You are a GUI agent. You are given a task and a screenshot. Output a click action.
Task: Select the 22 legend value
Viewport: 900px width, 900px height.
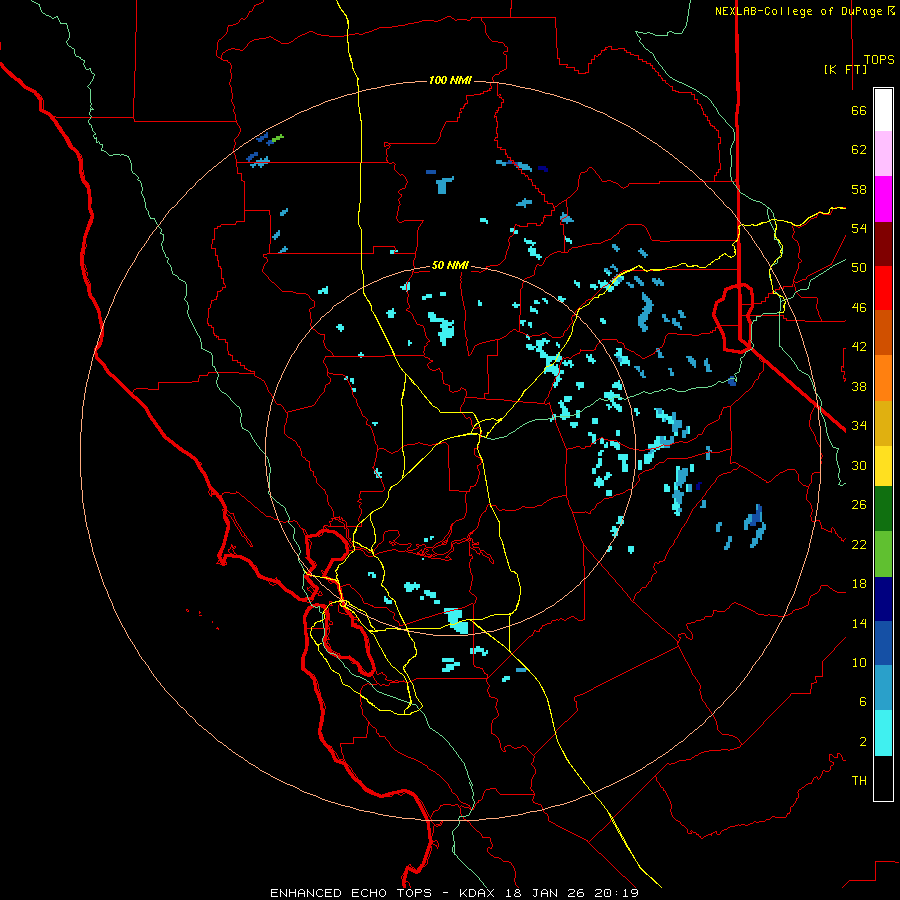tap(859, 544)
